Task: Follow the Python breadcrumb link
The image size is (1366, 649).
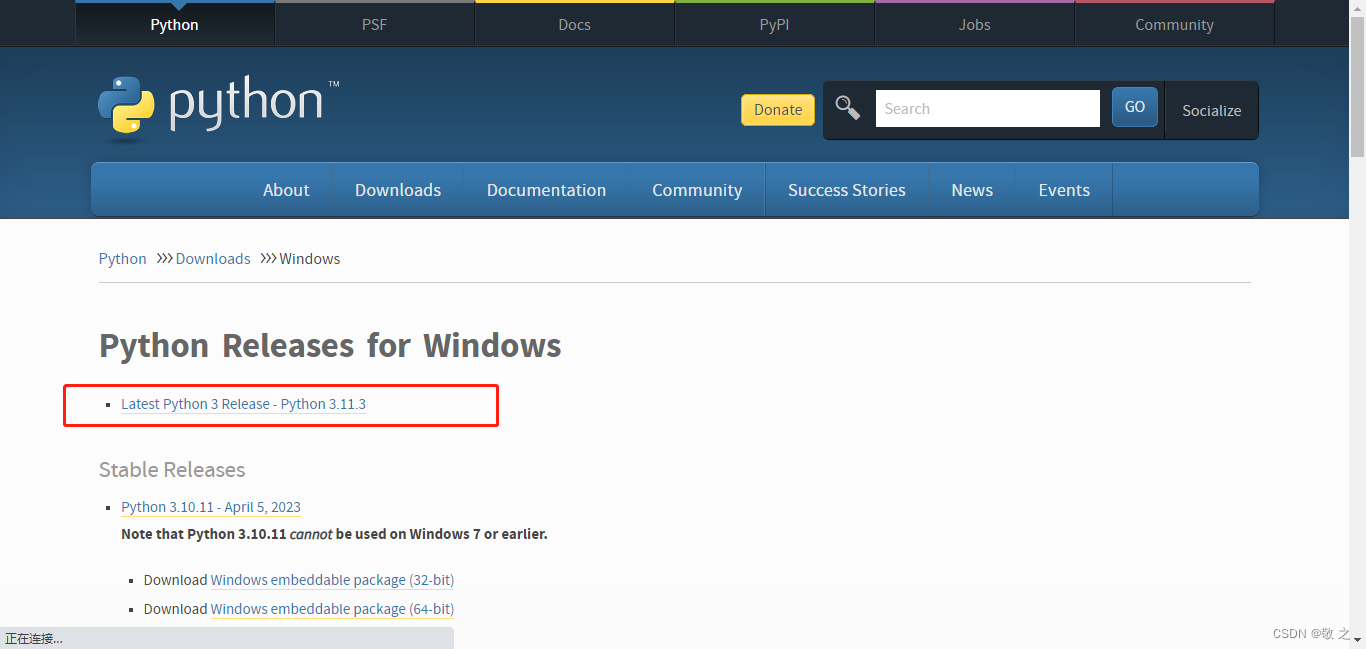Action: click(123, 258)
